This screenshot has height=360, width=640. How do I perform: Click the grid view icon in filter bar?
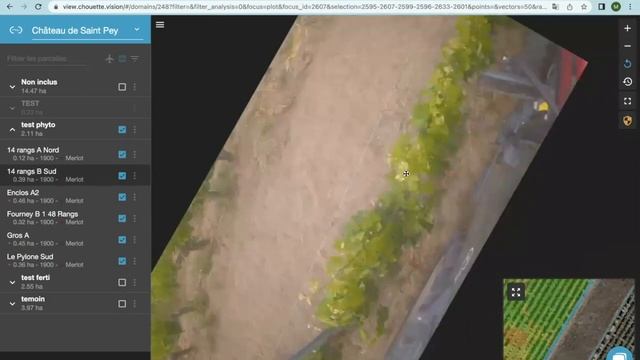122,59
